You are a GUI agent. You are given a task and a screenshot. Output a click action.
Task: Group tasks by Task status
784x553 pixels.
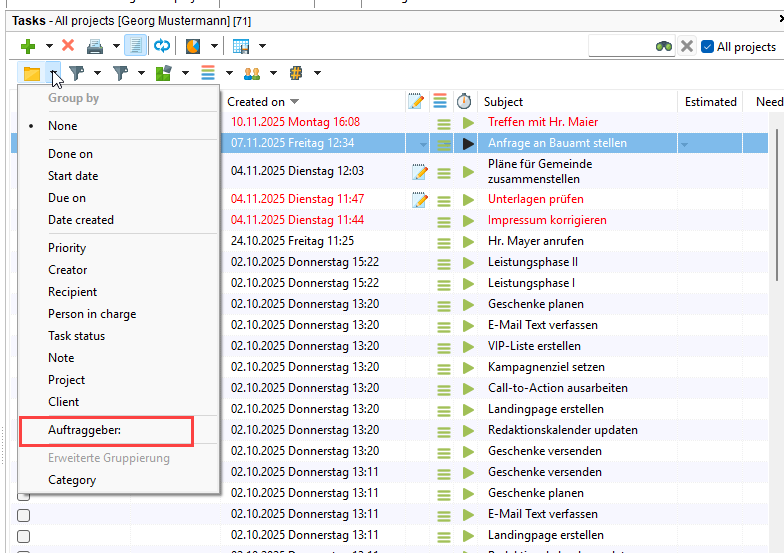tap(76, 336)
